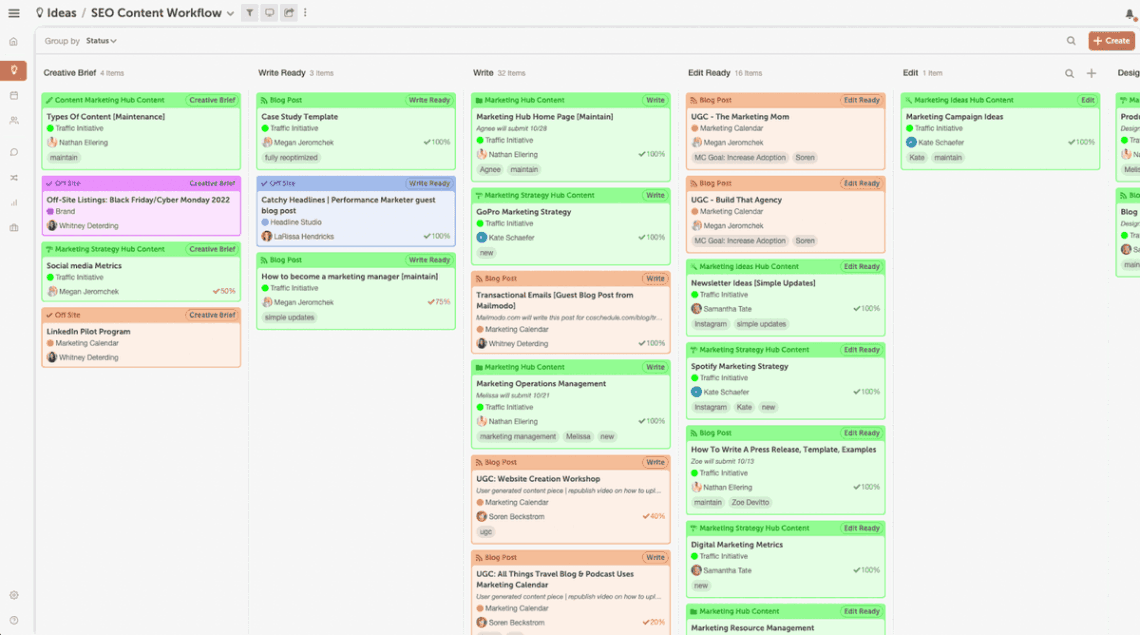Click the Create button
Viewport: 1140px width, 635px height.
pos(1111,40)
